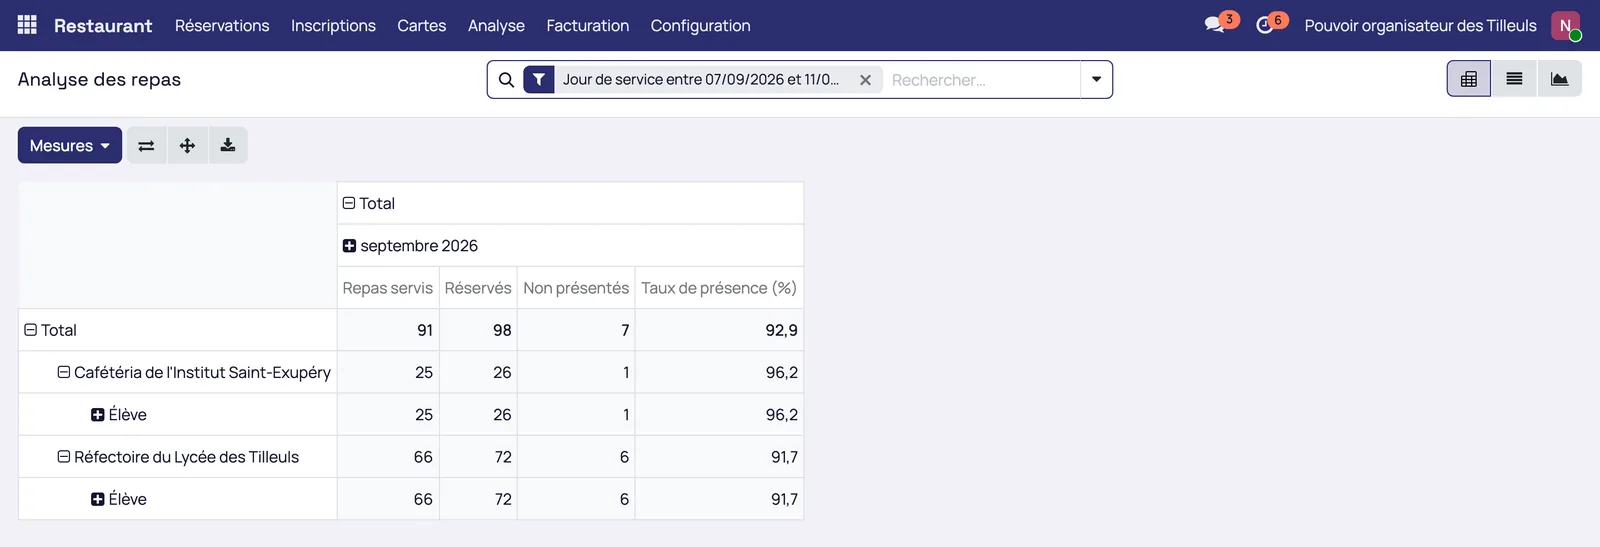
Task: Open the apps grid menu icon
Action: (27, 25)
